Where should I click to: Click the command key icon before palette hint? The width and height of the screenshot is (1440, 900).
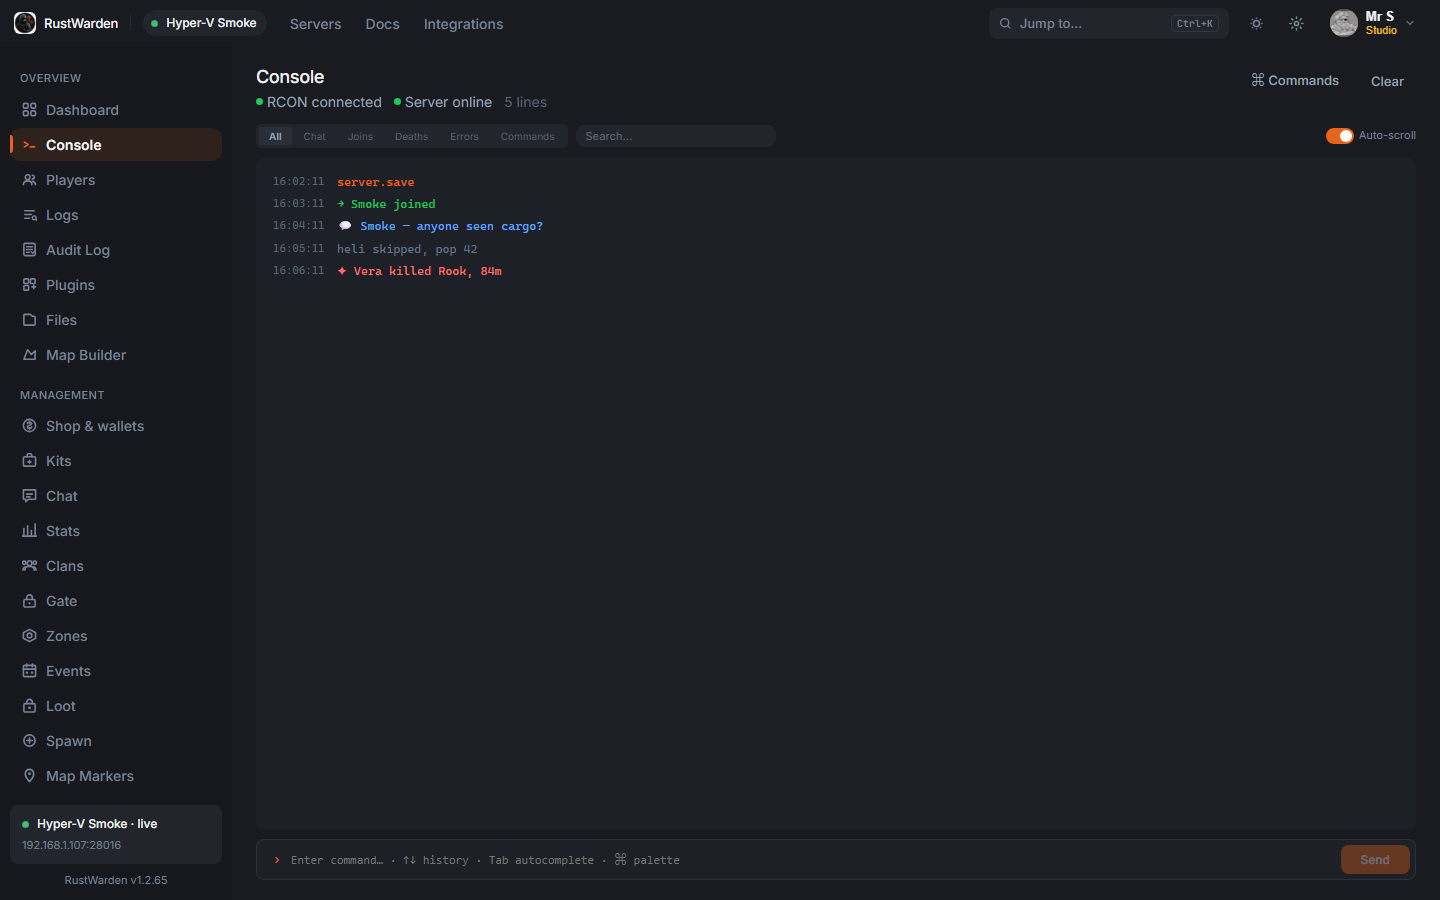point(620,859)
